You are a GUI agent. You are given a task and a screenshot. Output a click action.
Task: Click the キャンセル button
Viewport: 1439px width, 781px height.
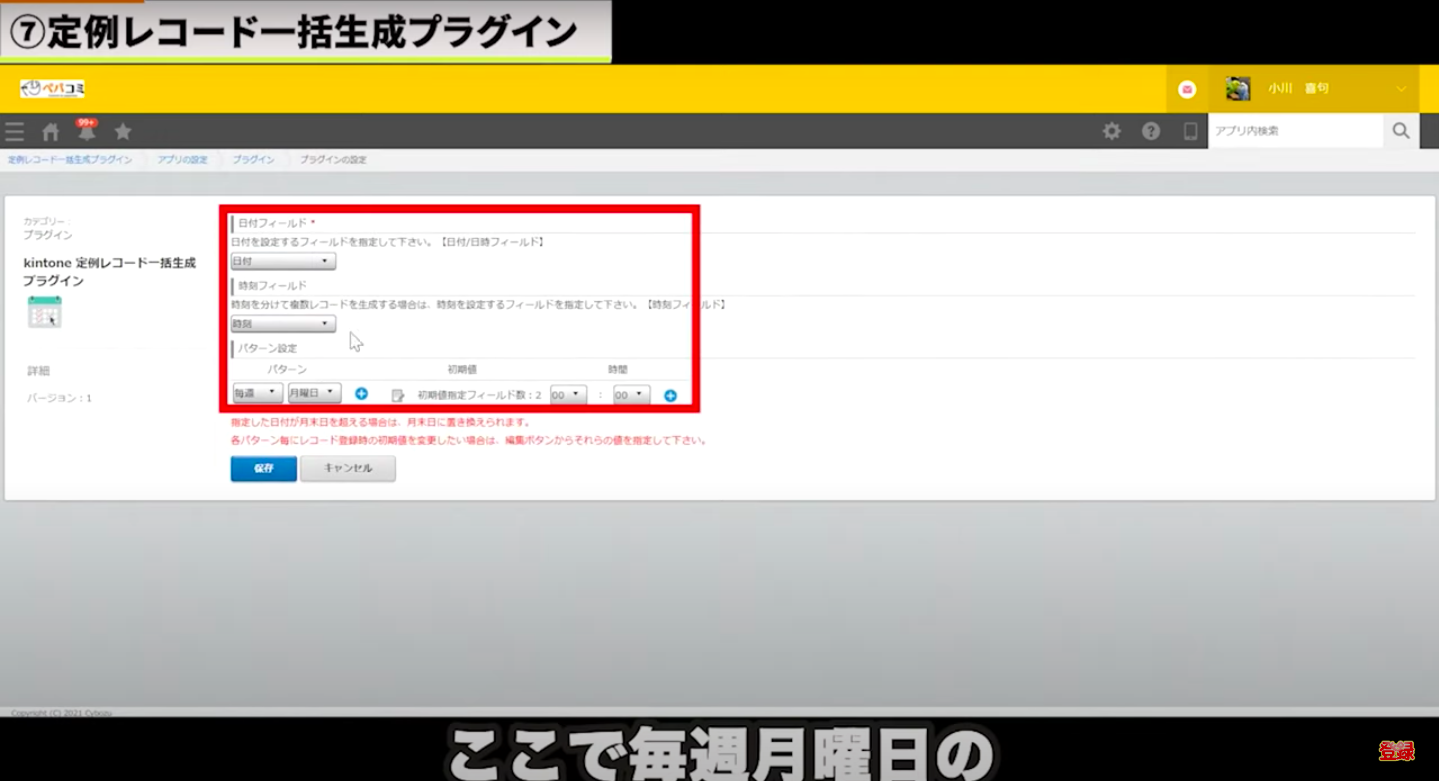(x=347, y=468)
